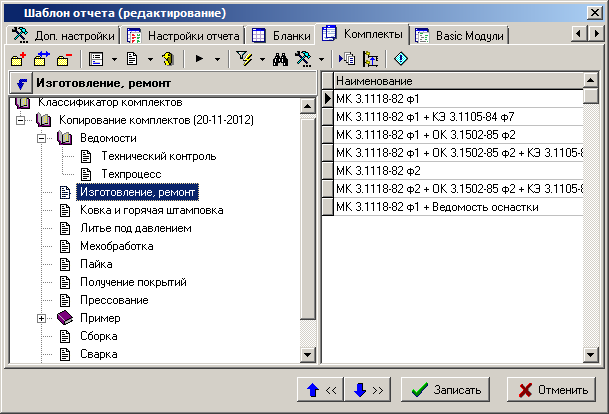Screen dimensions: 609x414
Task: Open dropdown arrow next to the filter icon
Action: (262, 60)
